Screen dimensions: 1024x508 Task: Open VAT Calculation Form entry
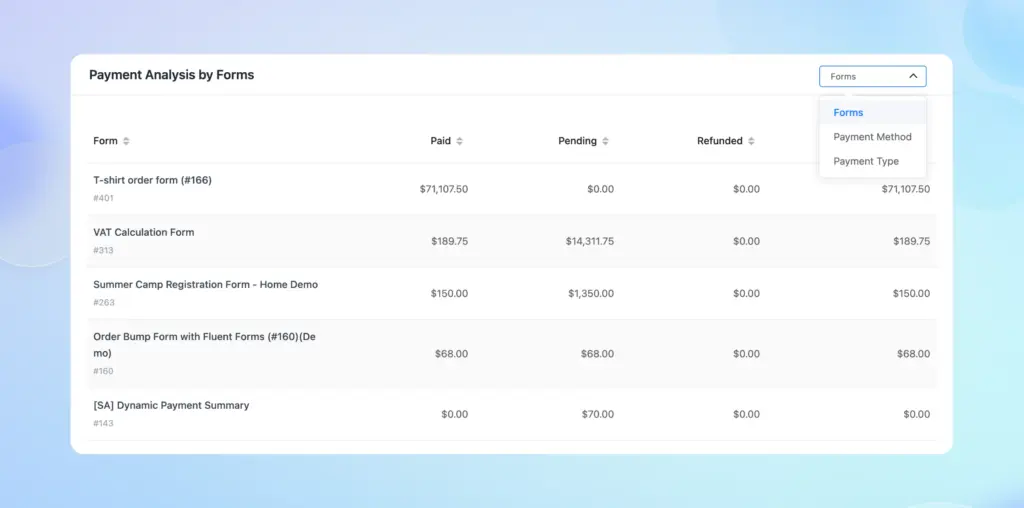click(144, 232)
